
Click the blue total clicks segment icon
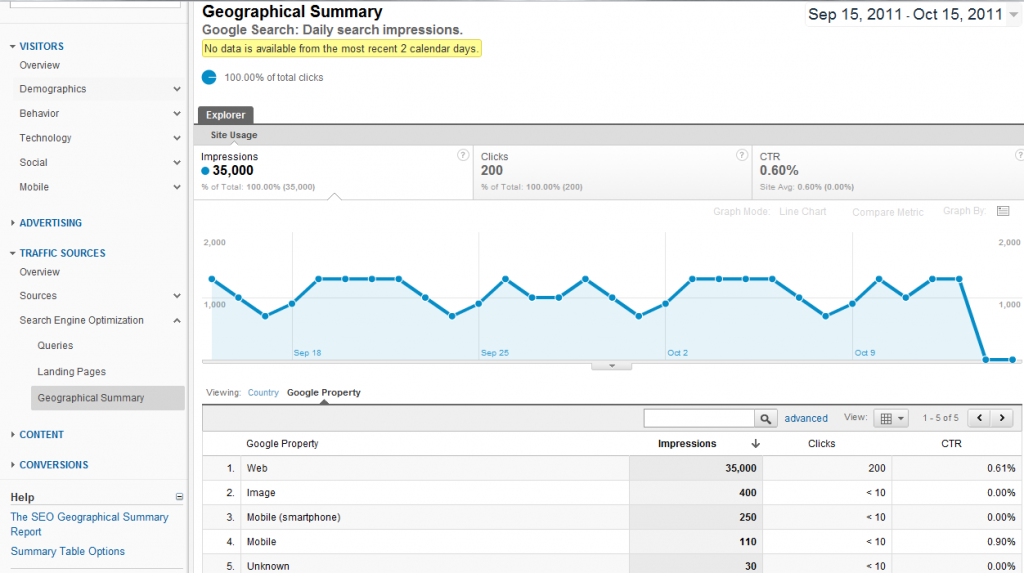(209, 77)
